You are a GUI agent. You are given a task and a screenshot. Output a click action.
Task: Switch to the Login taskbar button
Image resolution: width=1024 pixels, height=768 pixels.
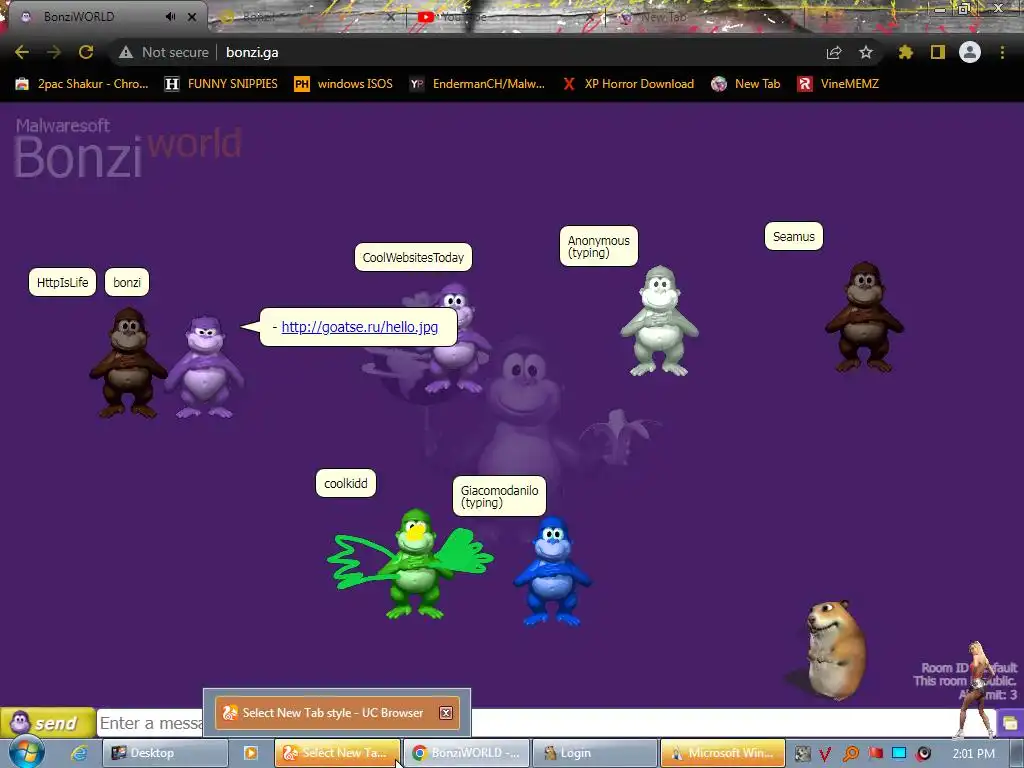pos(595,753)
